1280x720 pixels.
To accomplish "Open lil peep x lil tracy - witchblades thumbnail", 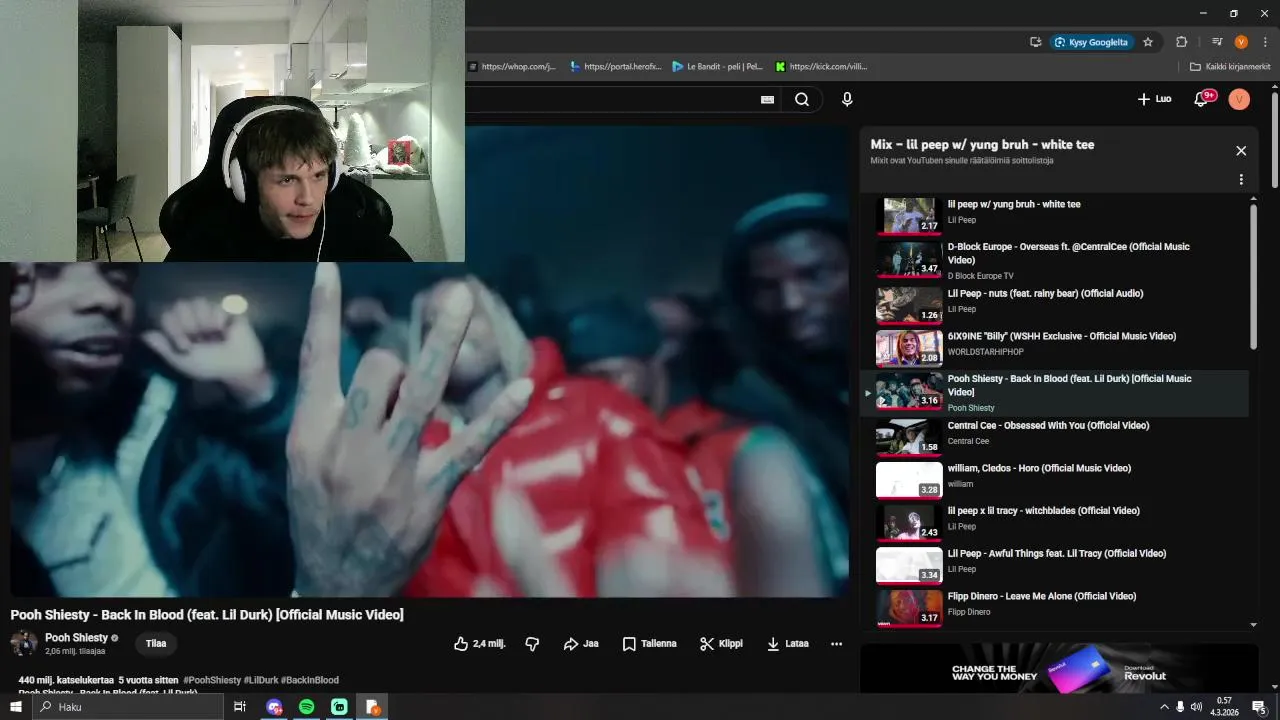I will (909, 522).
